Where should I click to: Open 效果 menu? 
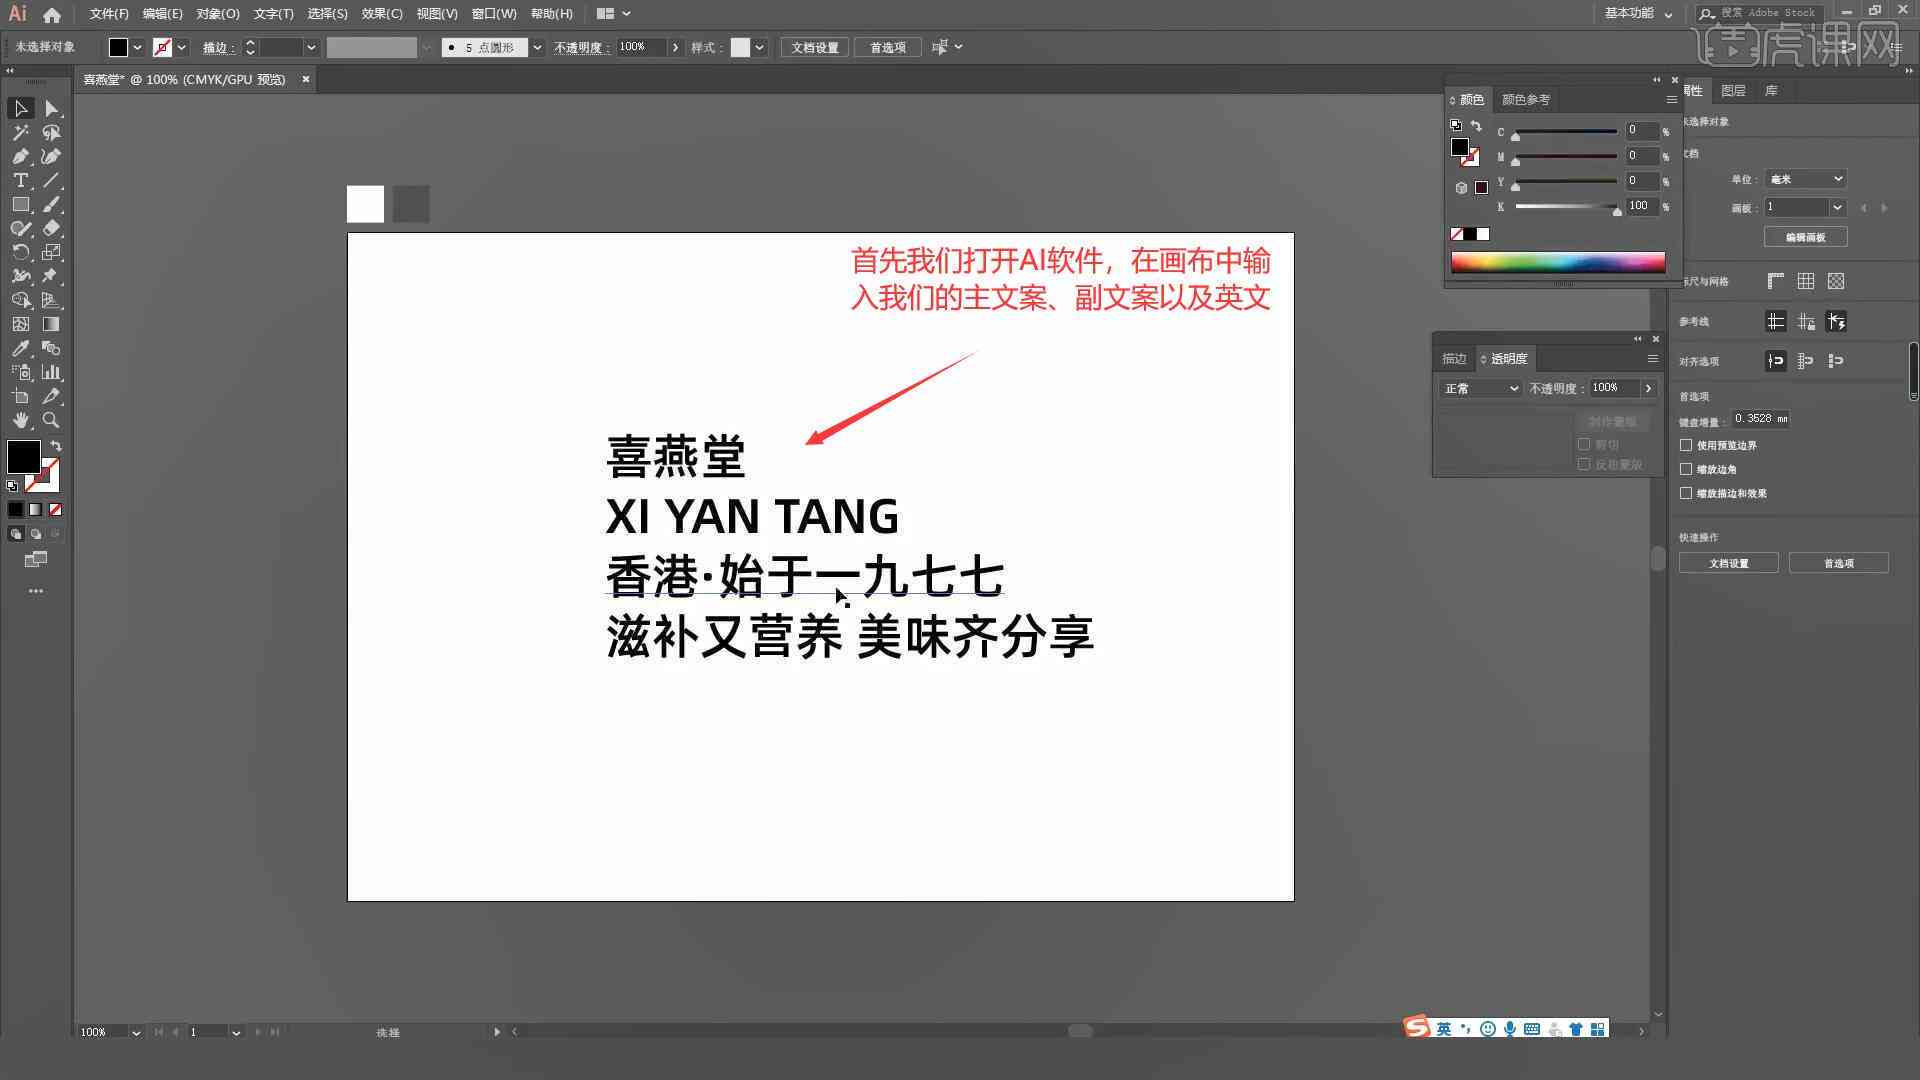[375, 13]
